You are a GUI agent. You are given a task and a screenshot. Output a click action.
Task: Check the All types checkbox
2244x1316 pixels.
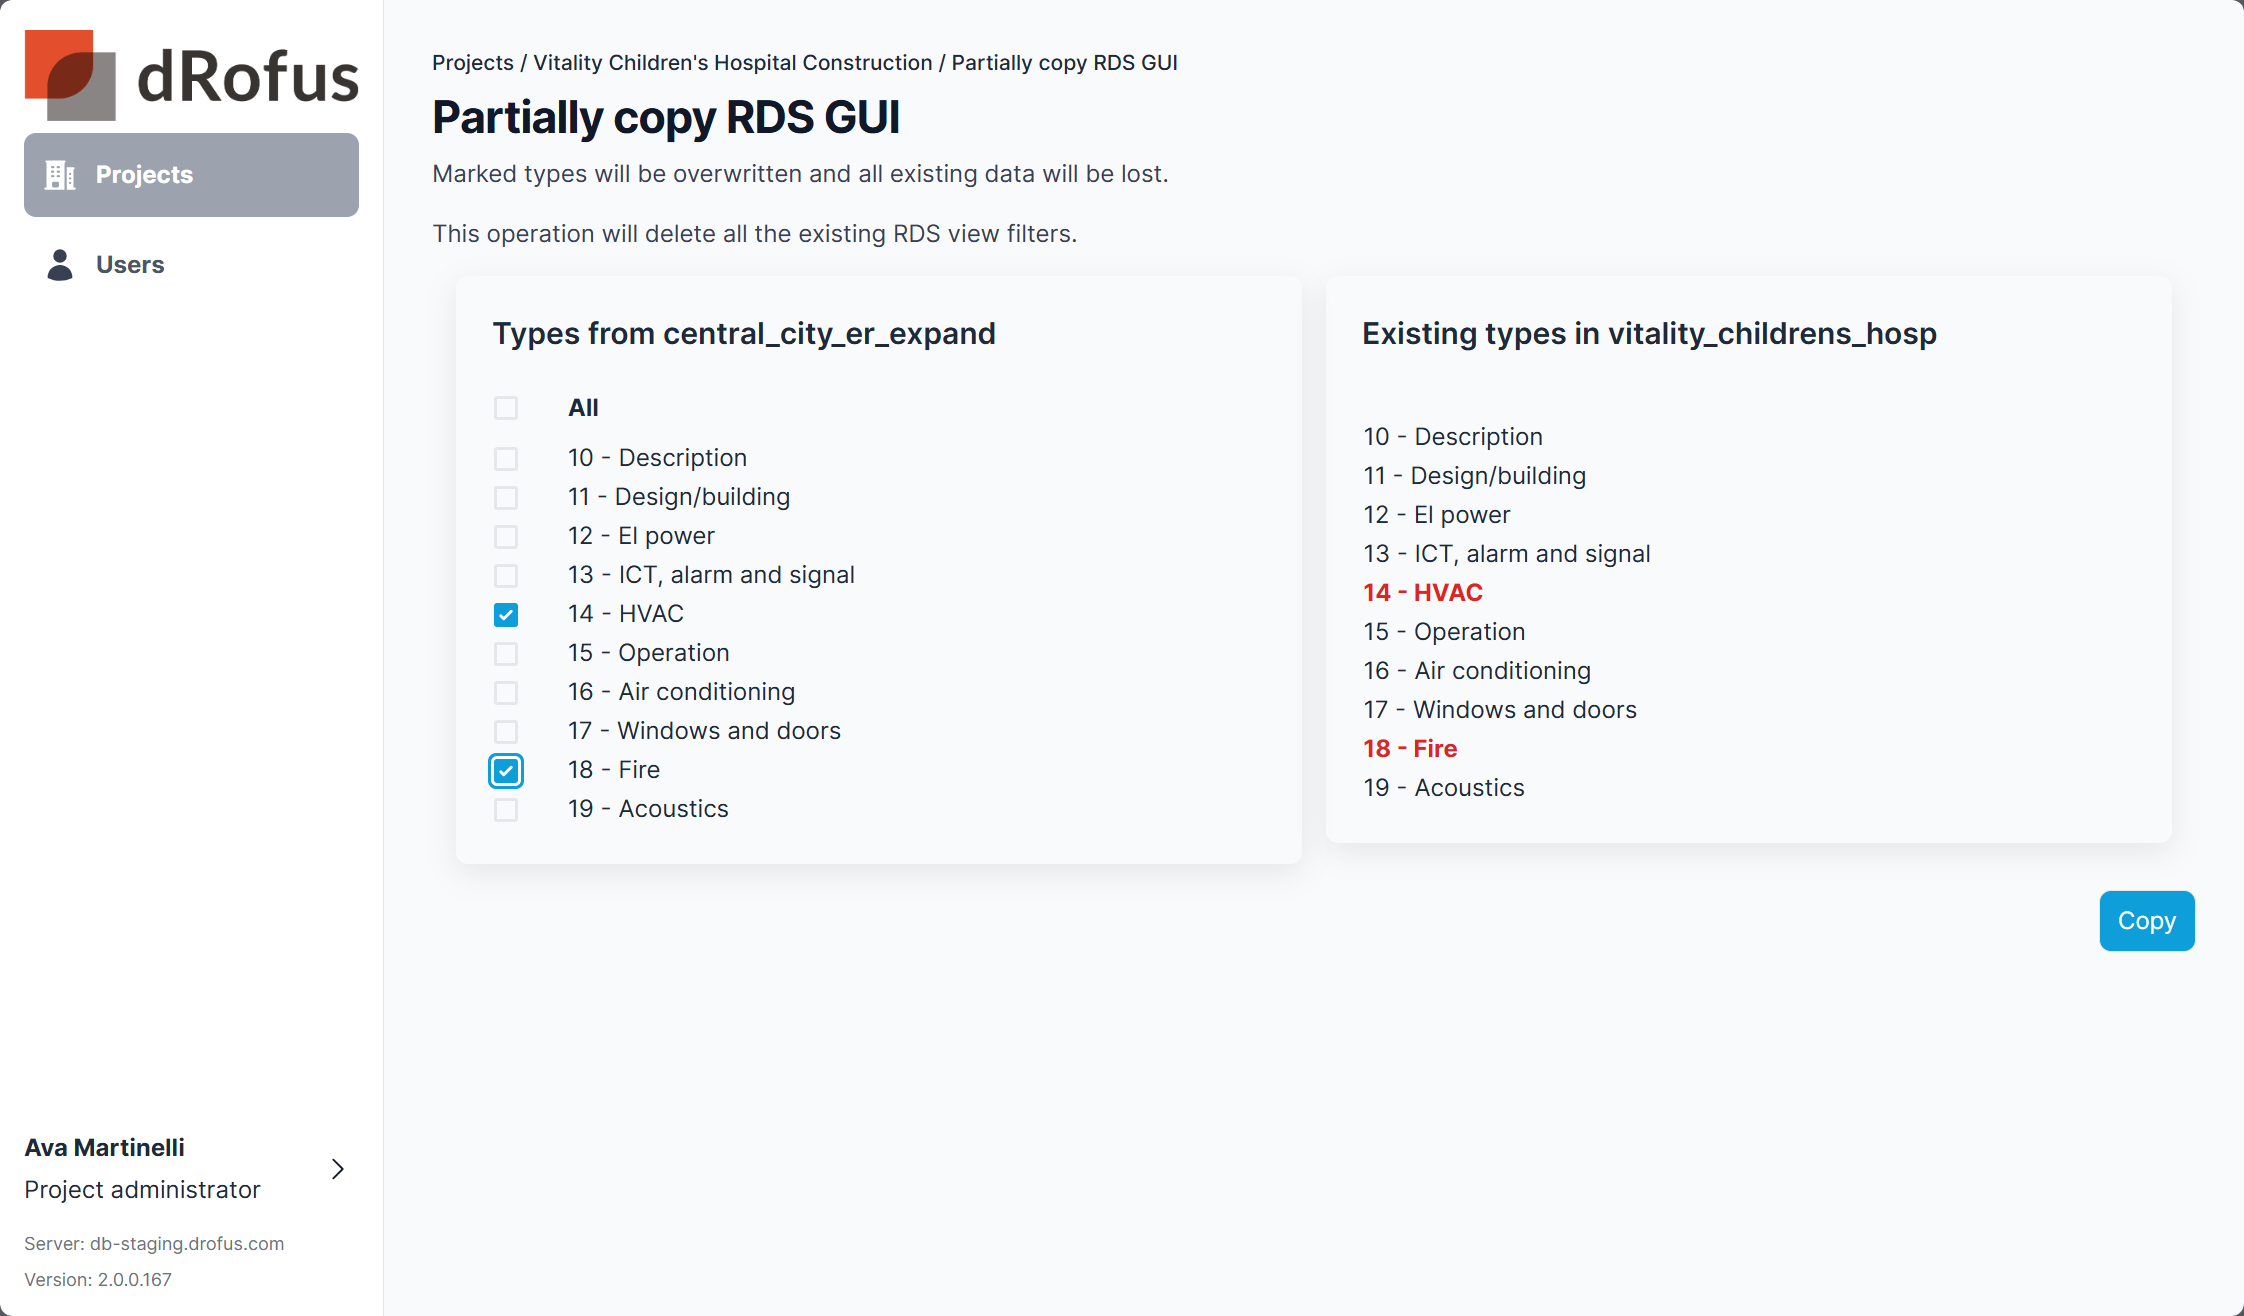[x=506, y=408]
